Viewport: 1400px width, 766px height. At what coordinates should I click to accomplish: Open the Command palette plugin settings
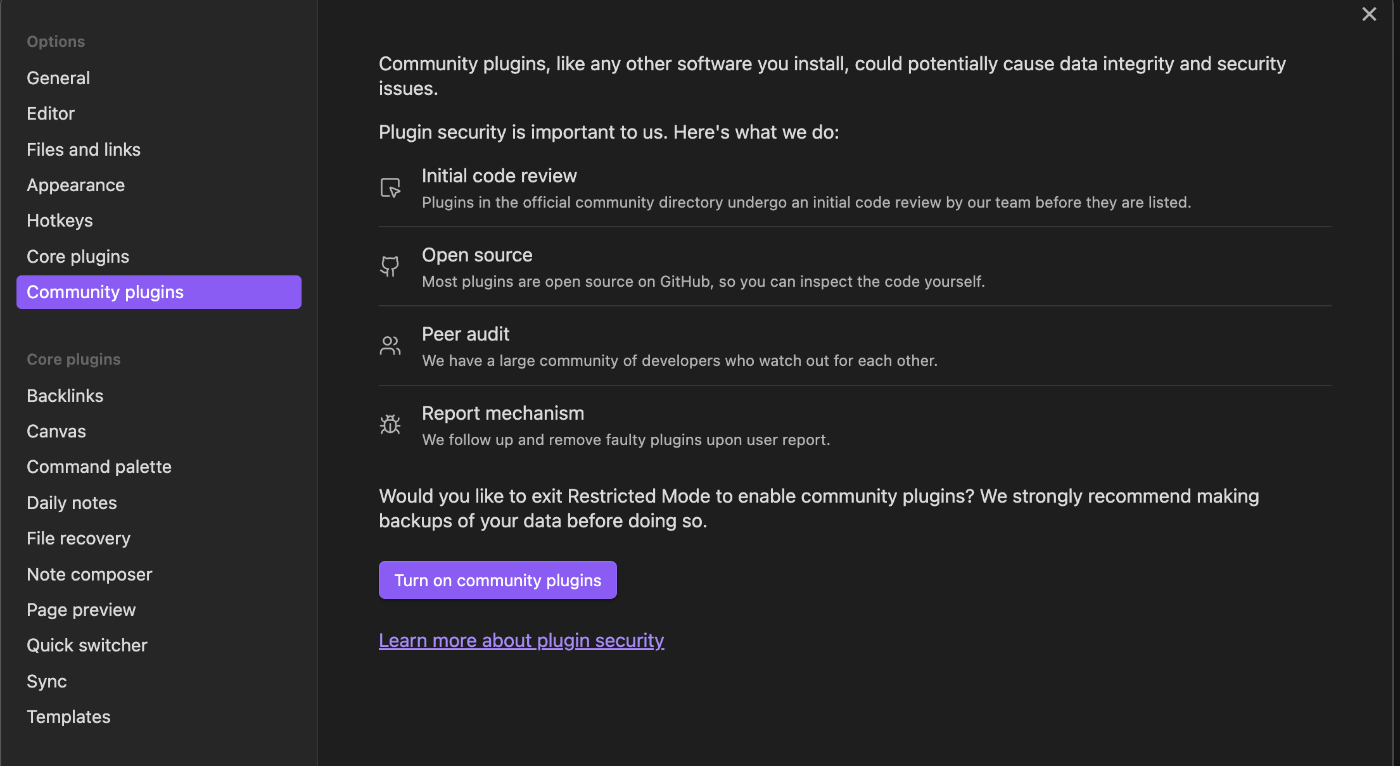tap(99, 466)
